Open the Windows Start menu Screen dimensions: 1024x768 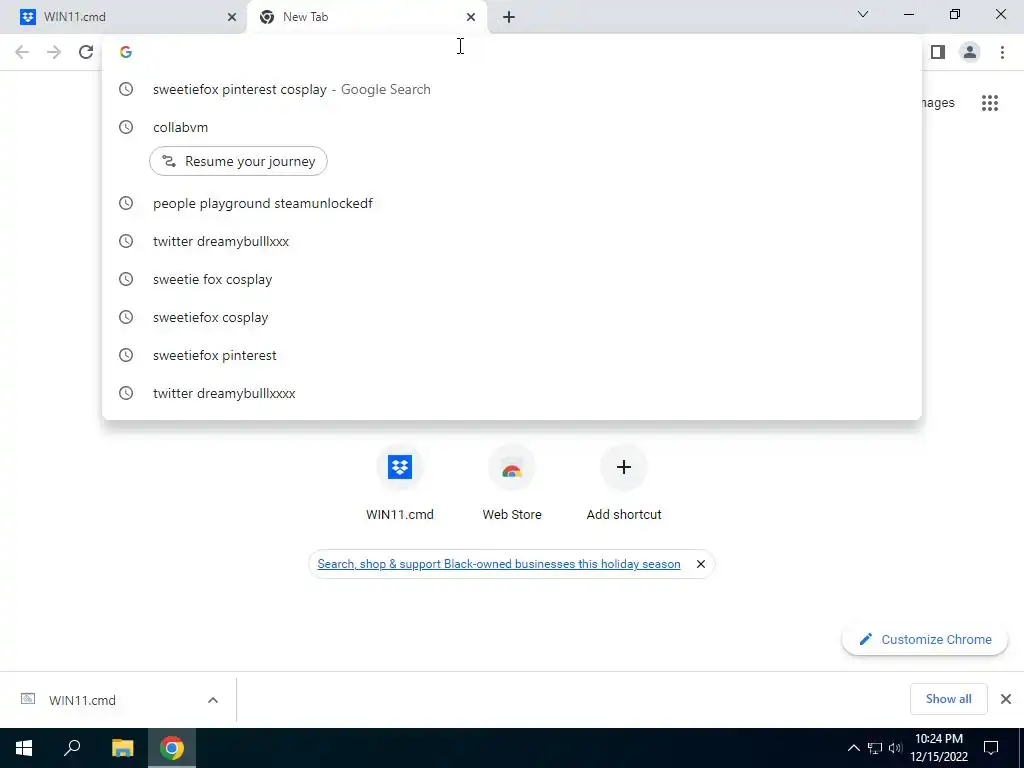[24, 748]
